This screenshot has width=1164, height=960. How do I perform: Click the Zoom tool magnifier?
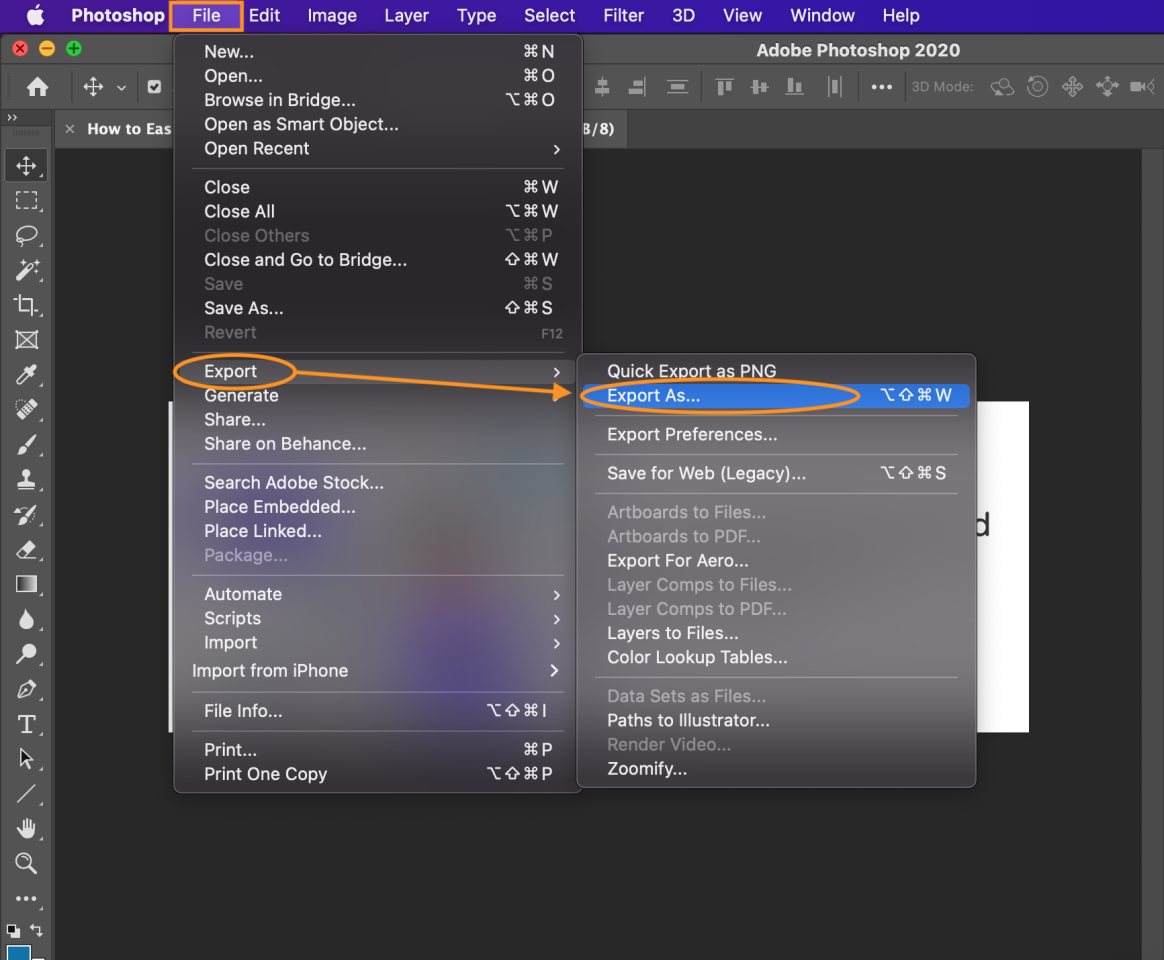coord(27,863)
